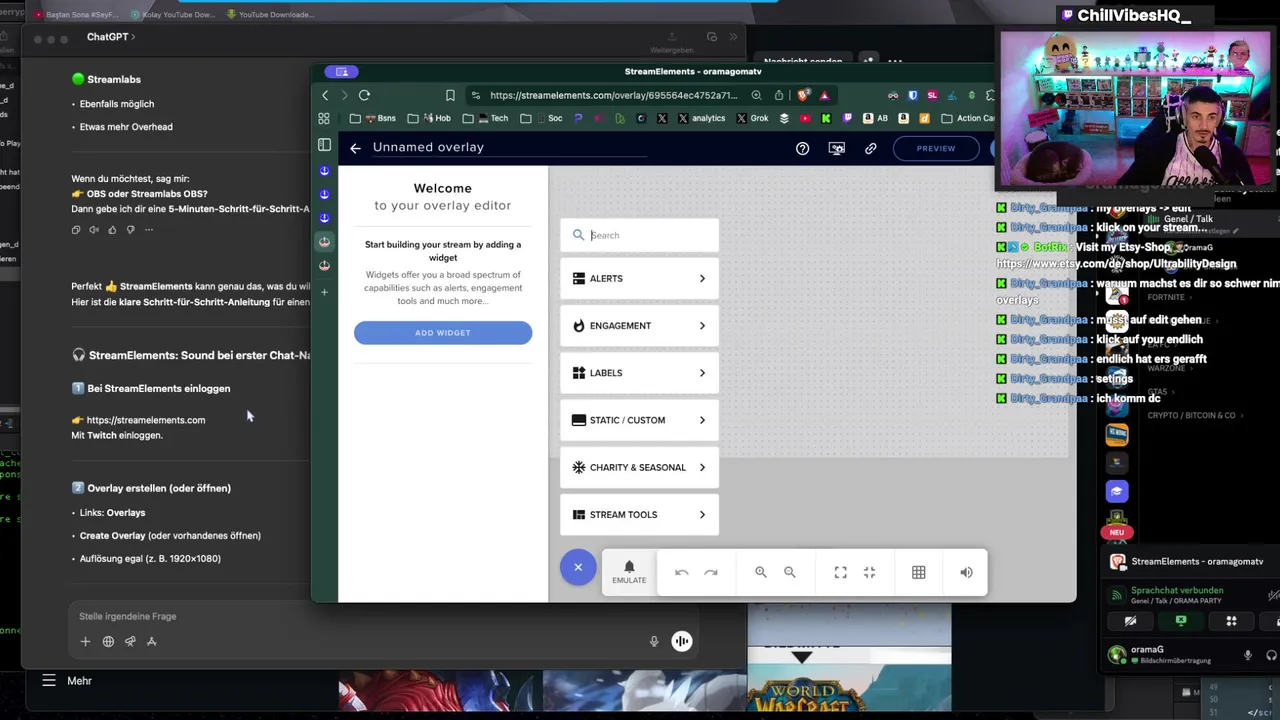This screenshot has height=720, width=1280.
Task: Undo the last overlay edit
Action: pyautogui.click(x=682, y=572)
